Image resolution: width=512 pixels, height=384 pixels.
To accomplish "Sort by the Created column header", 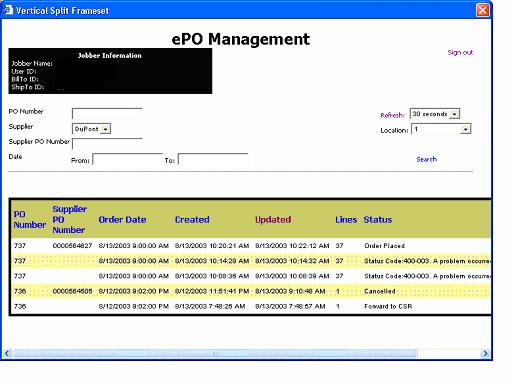I will [x=192, y=220].
